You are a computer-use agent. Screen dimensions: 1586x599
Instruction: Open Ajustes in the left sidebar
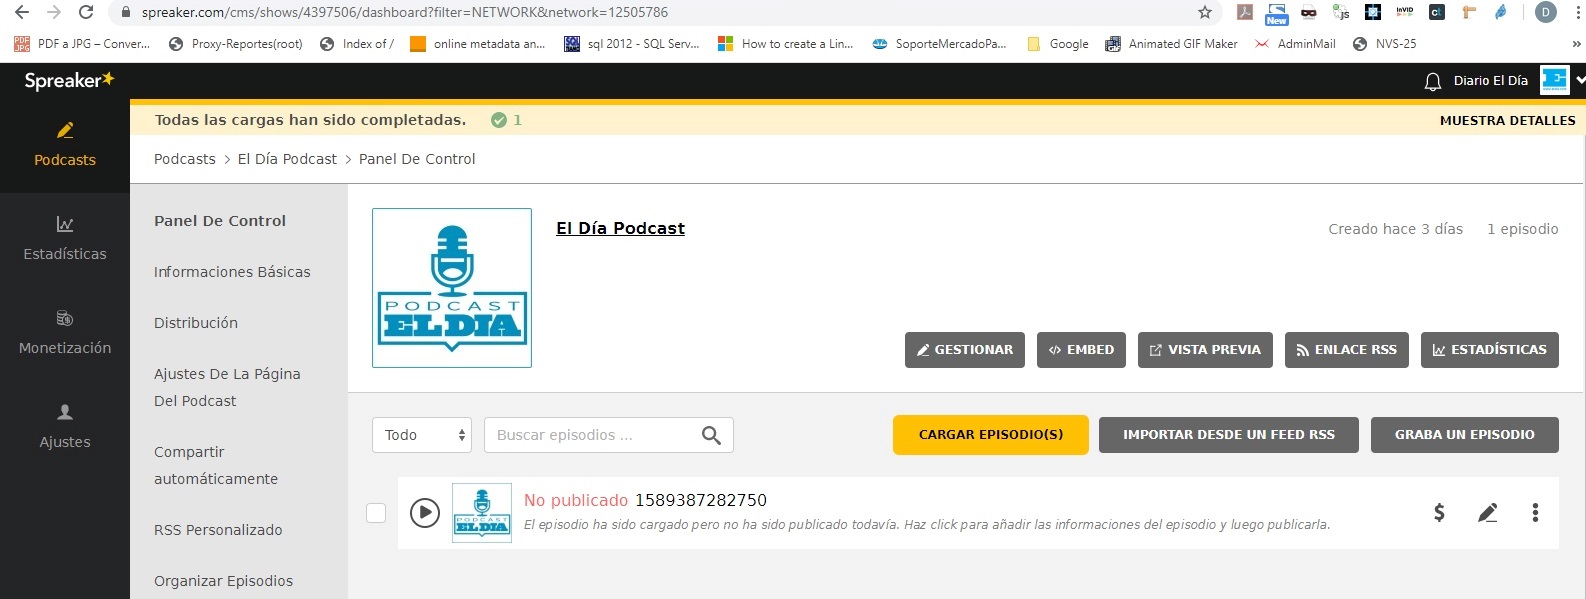pos(65,427)
